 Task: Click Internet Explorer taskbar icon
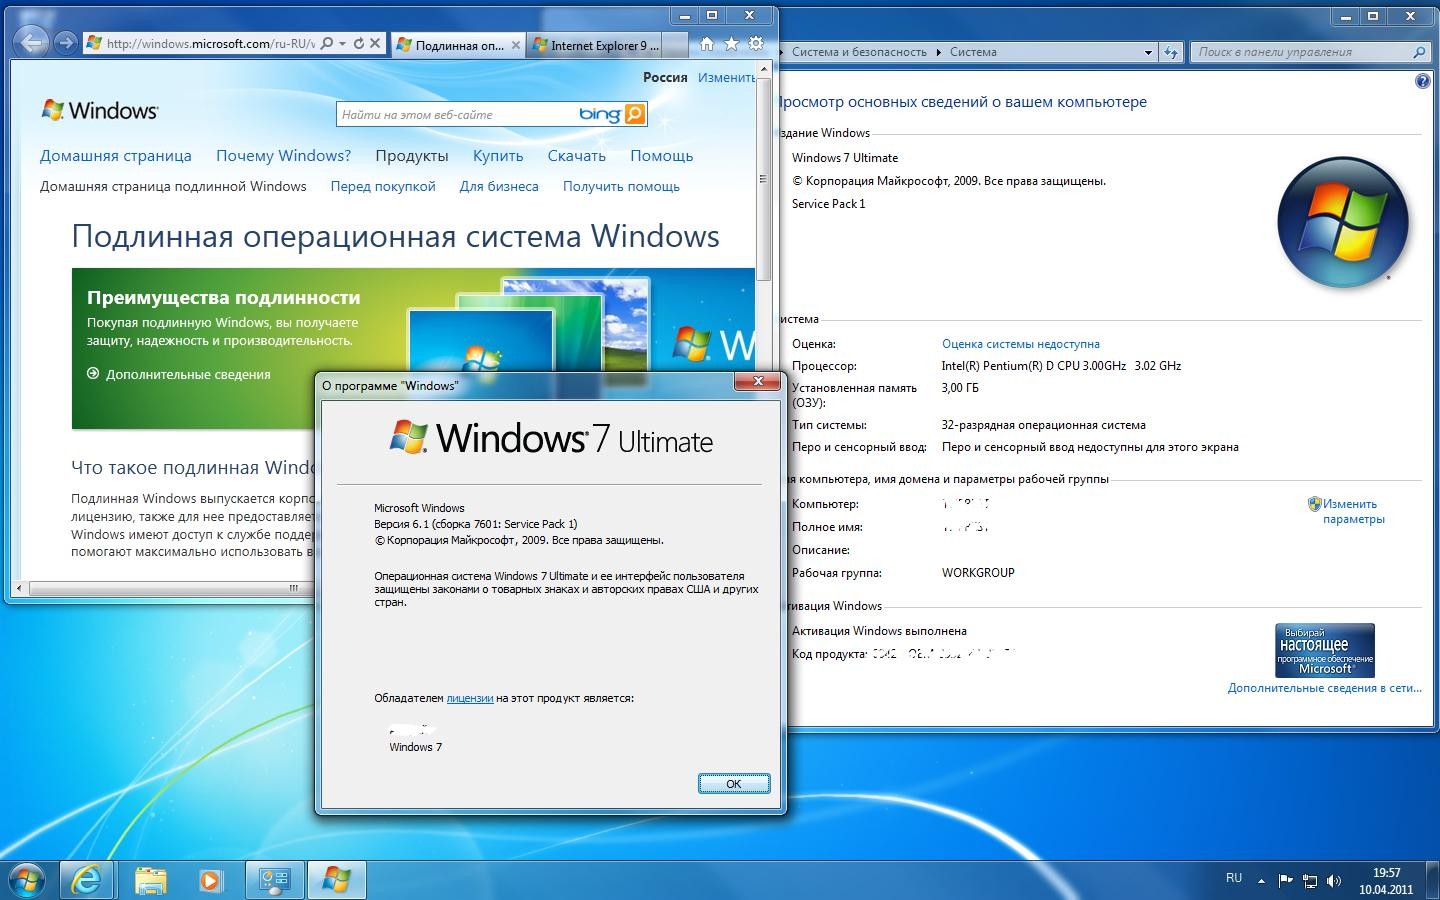(x=88, y=880)
